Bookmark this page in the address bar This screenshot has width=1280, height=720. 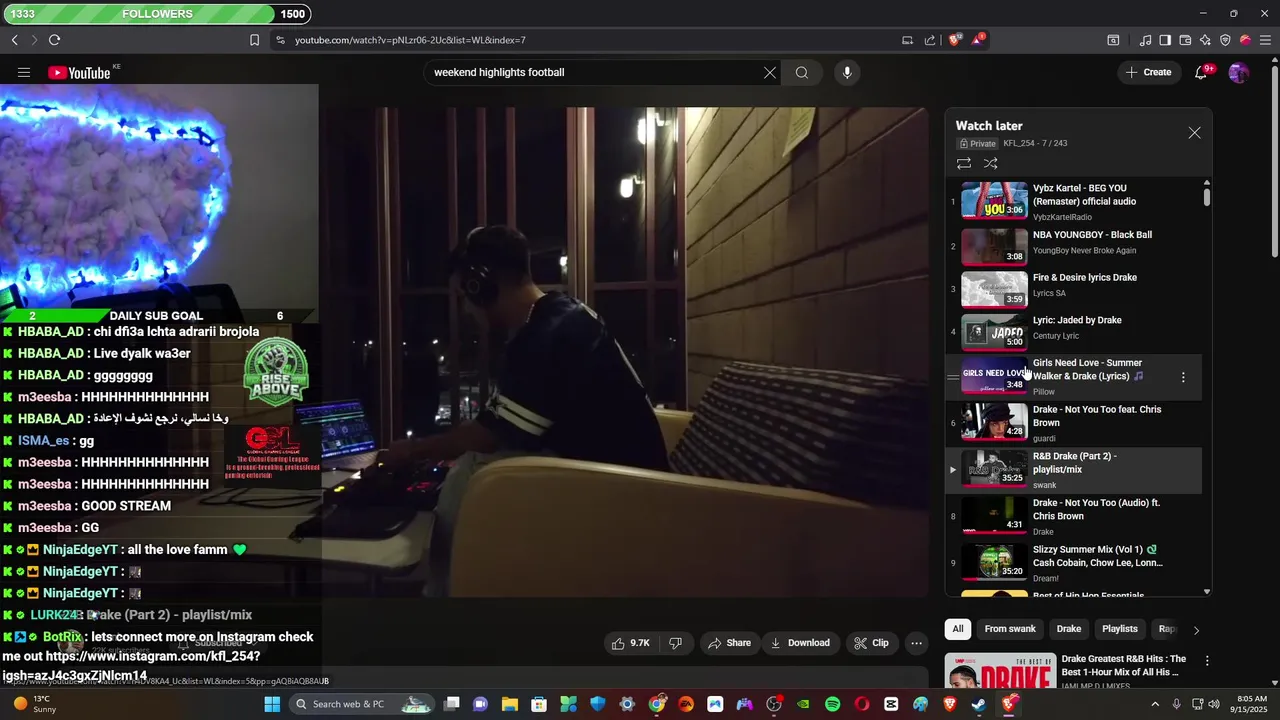click(254, 40)
